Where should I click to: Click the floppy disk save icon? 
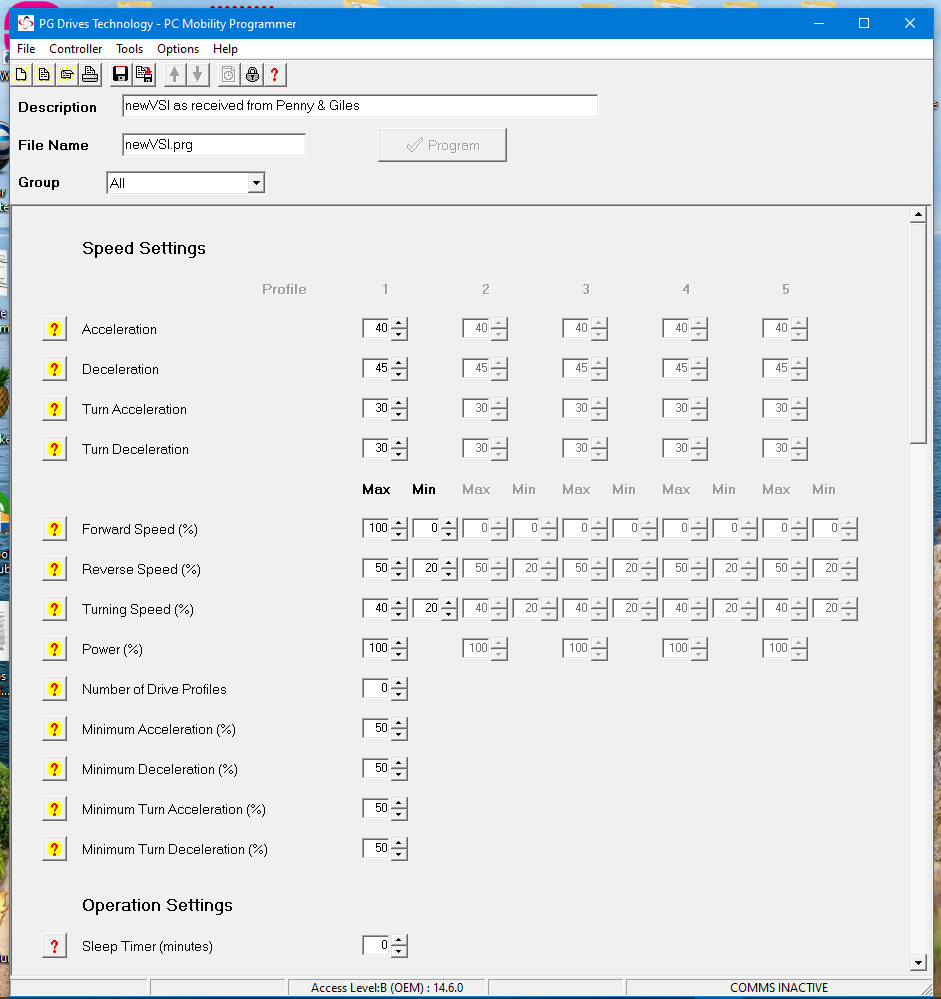121,74
